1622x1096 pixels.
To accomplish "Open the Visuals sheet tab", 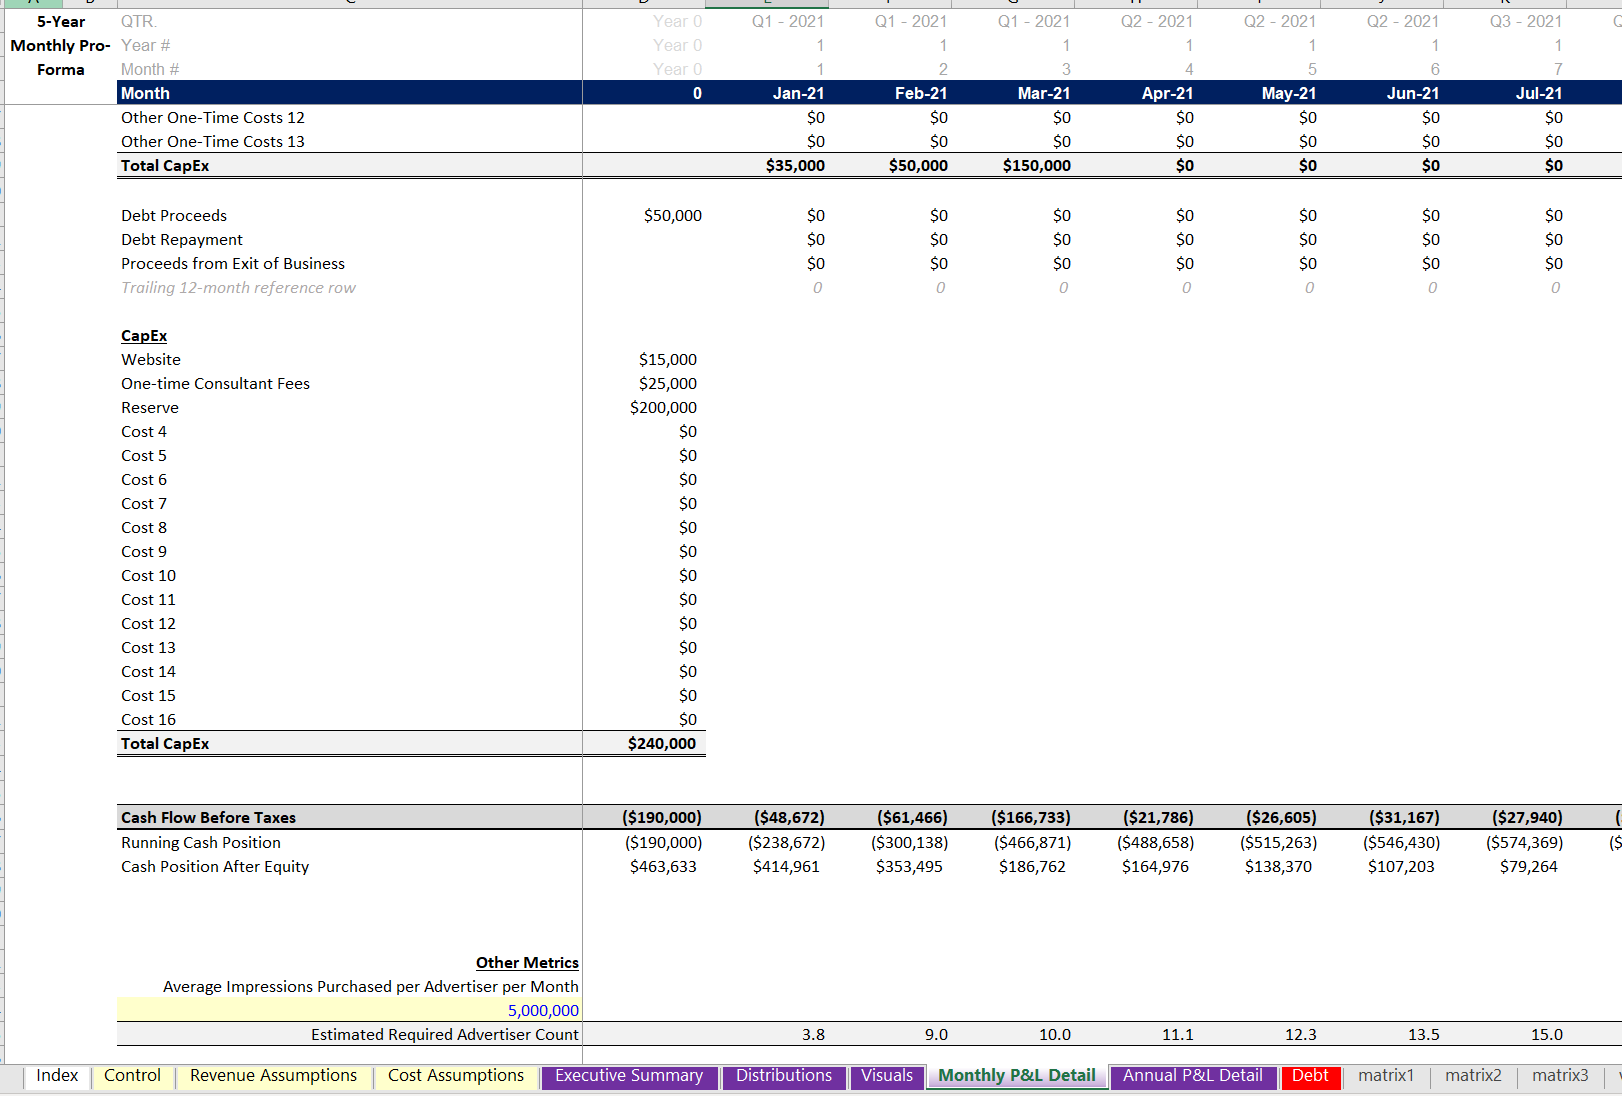I will click(x=887, y=1076).
